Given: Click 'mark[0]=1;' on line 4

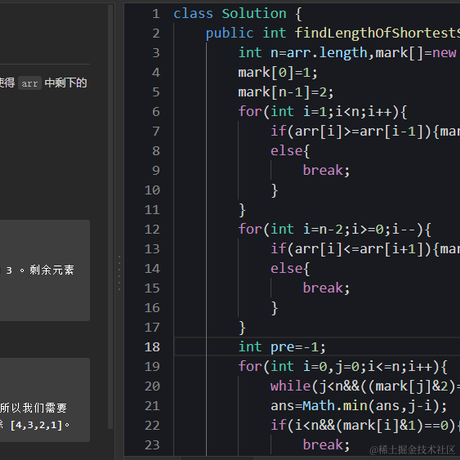Looking at the screenshot, I should [278, 73].
